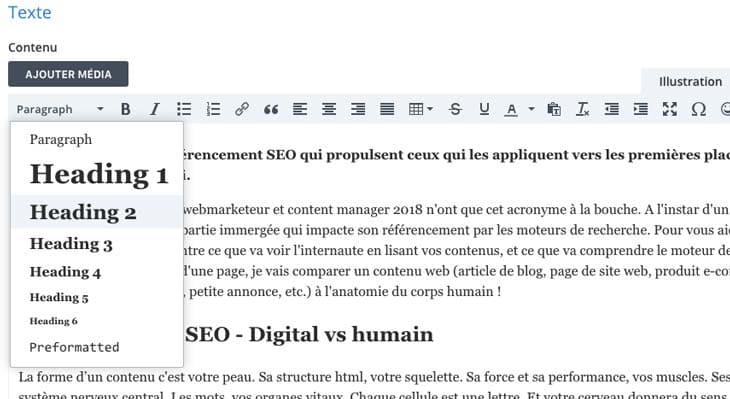Open the text color dropdown arrow
730x399 pixels.
[531, 109]
